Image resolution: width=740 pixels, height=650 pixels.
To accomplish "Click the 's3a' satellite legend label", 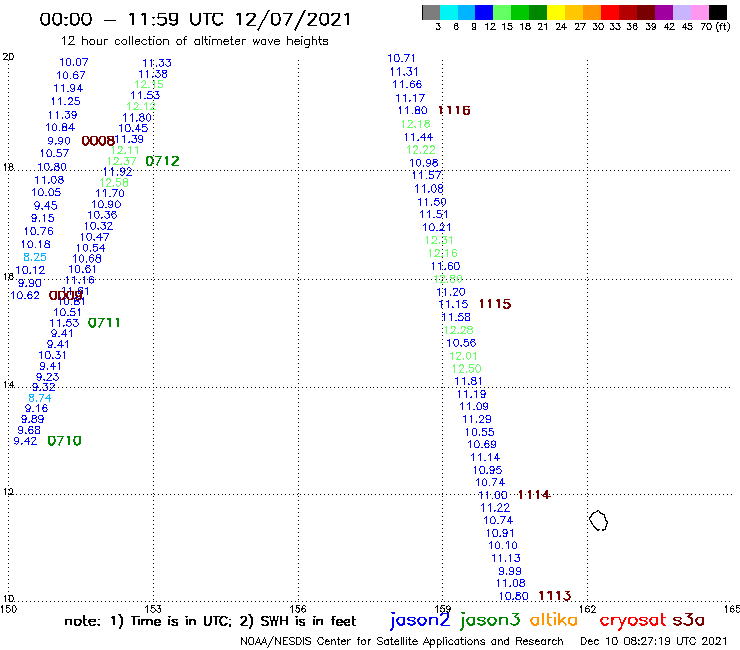I will coord(689,620).
